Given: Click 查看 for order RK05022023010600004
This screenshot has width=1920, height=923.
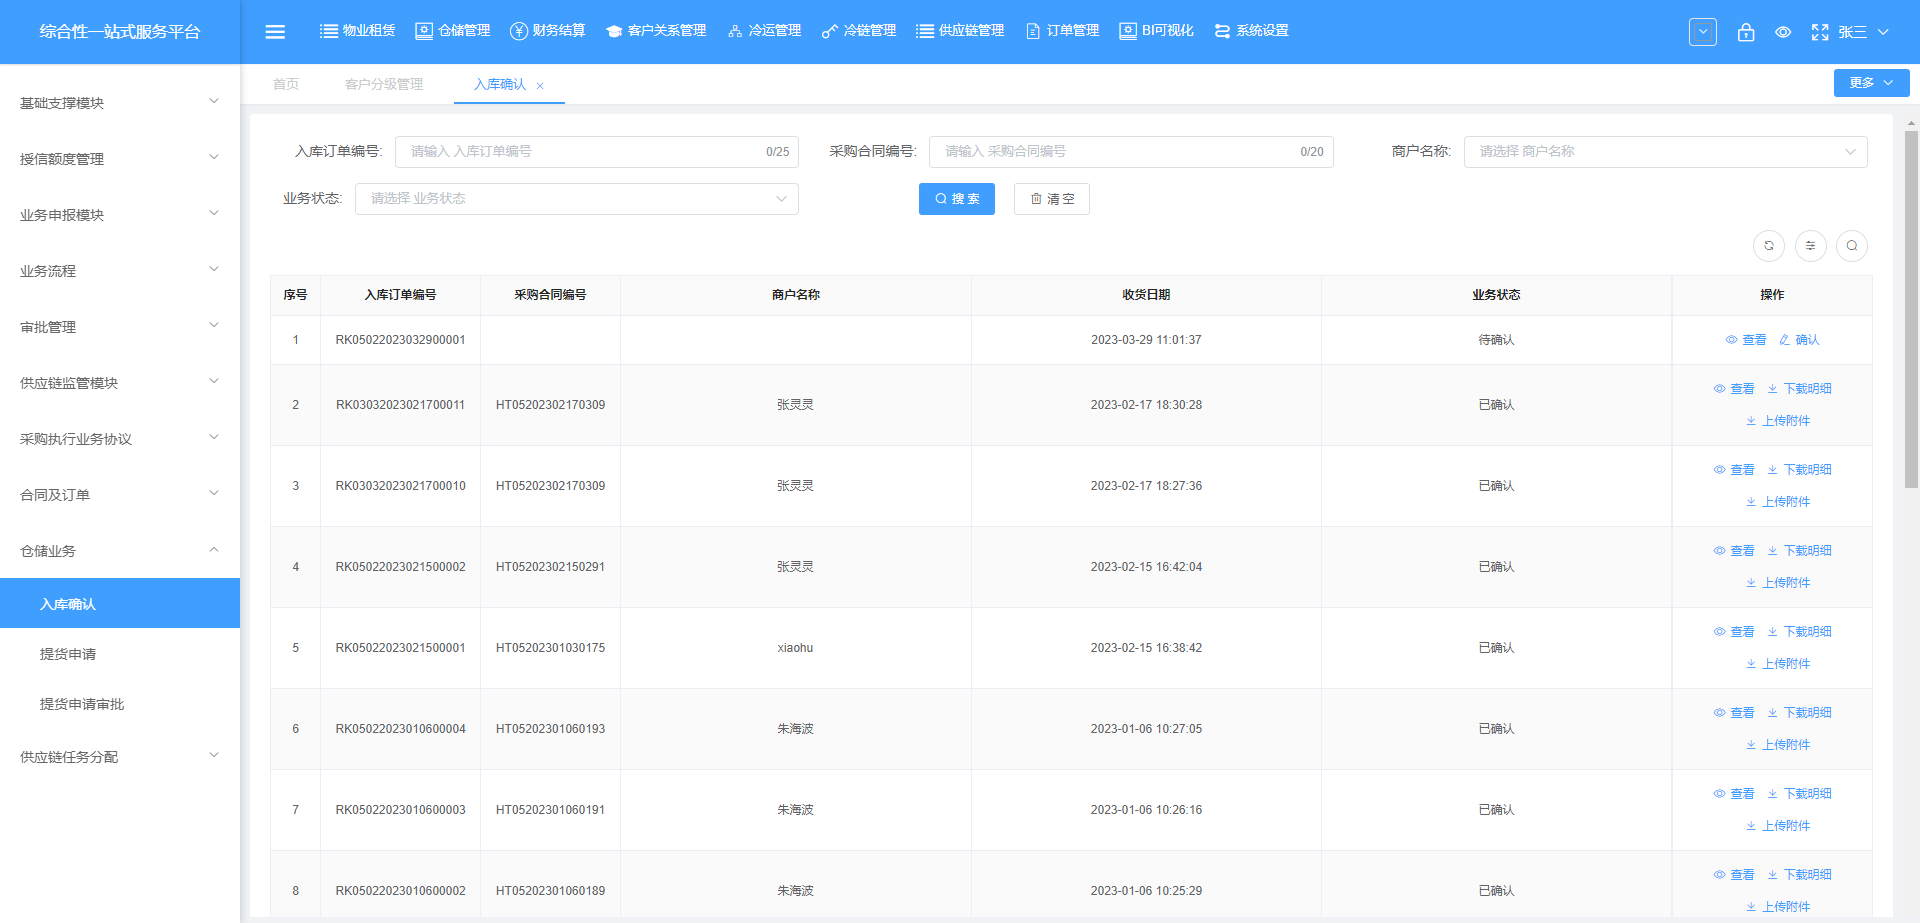Looking at the screenshot, I should click(1734, 713).
